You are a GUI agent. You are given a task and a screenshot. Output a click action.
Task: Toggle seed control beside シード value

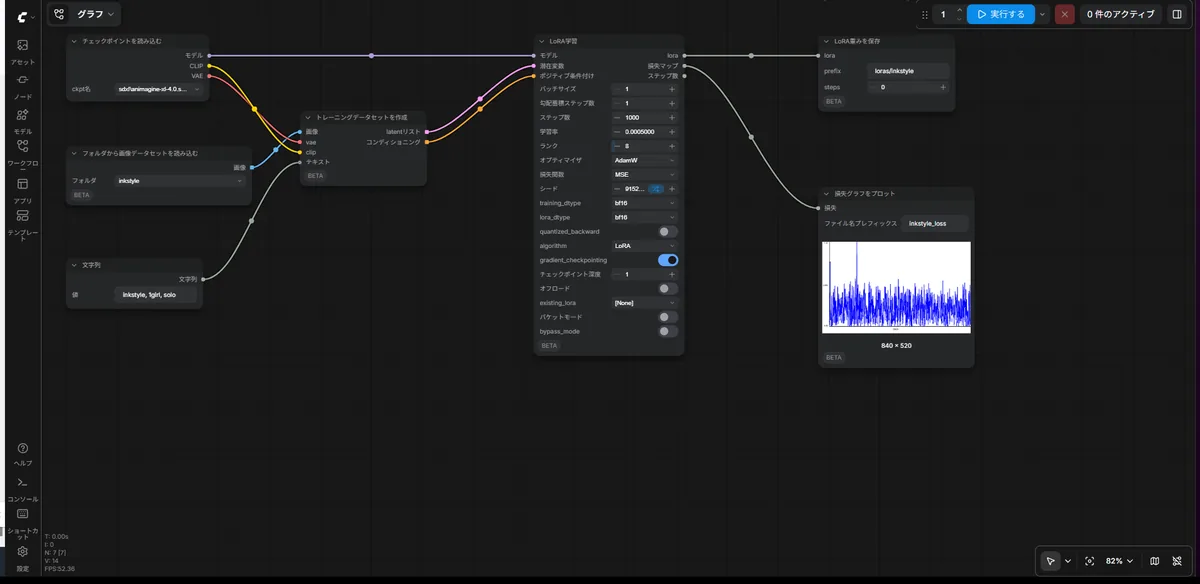coord(656,188)
